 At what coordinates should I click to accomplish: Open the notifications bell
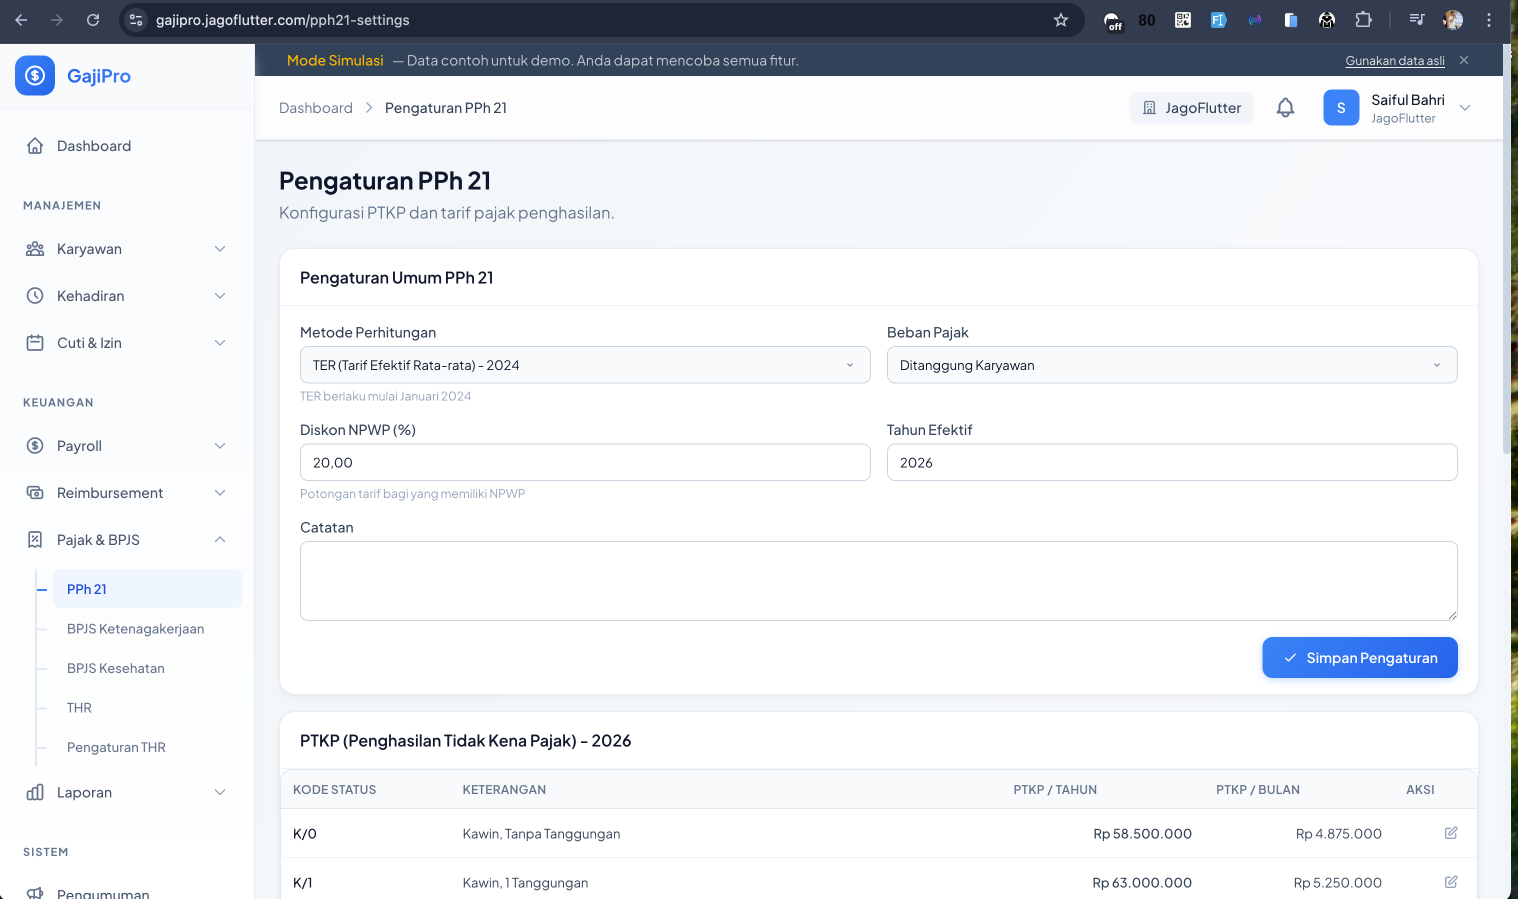pyautogui.click(x=1285, y=108)
